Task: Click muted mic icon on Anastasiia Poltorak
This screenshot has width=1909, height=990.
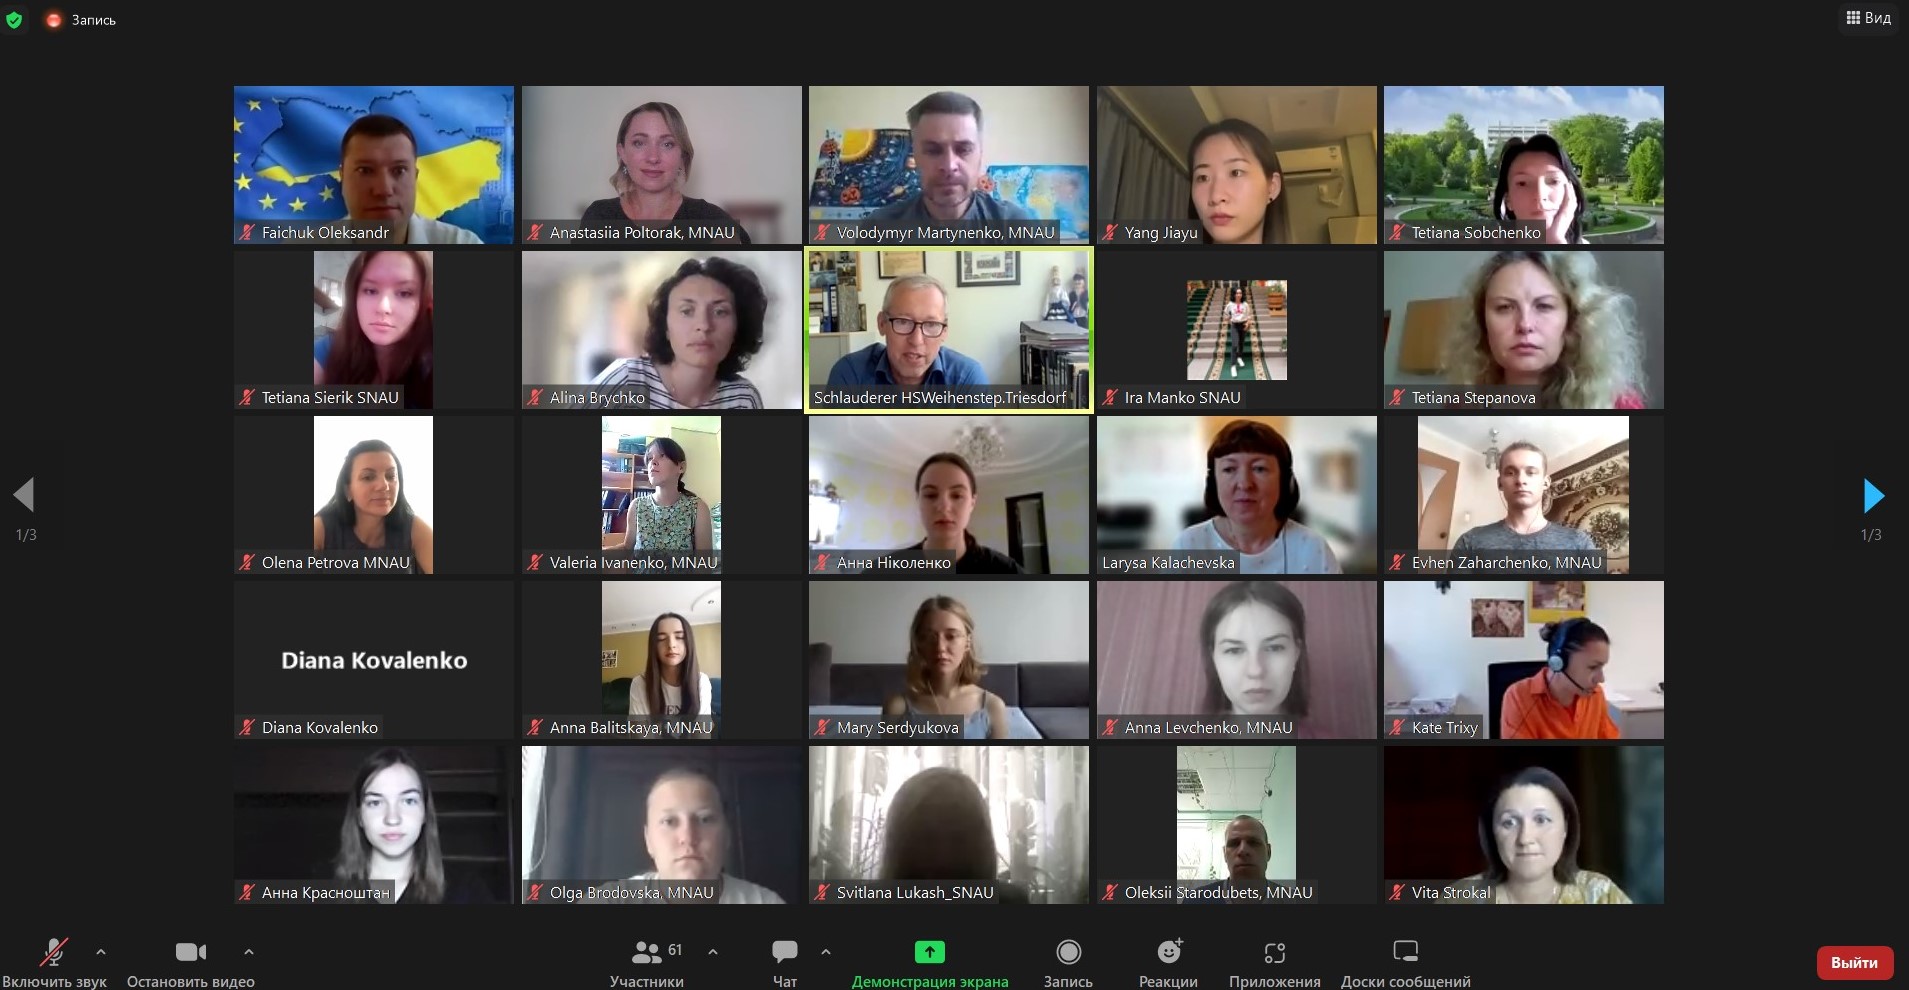Action: [535, 232]
